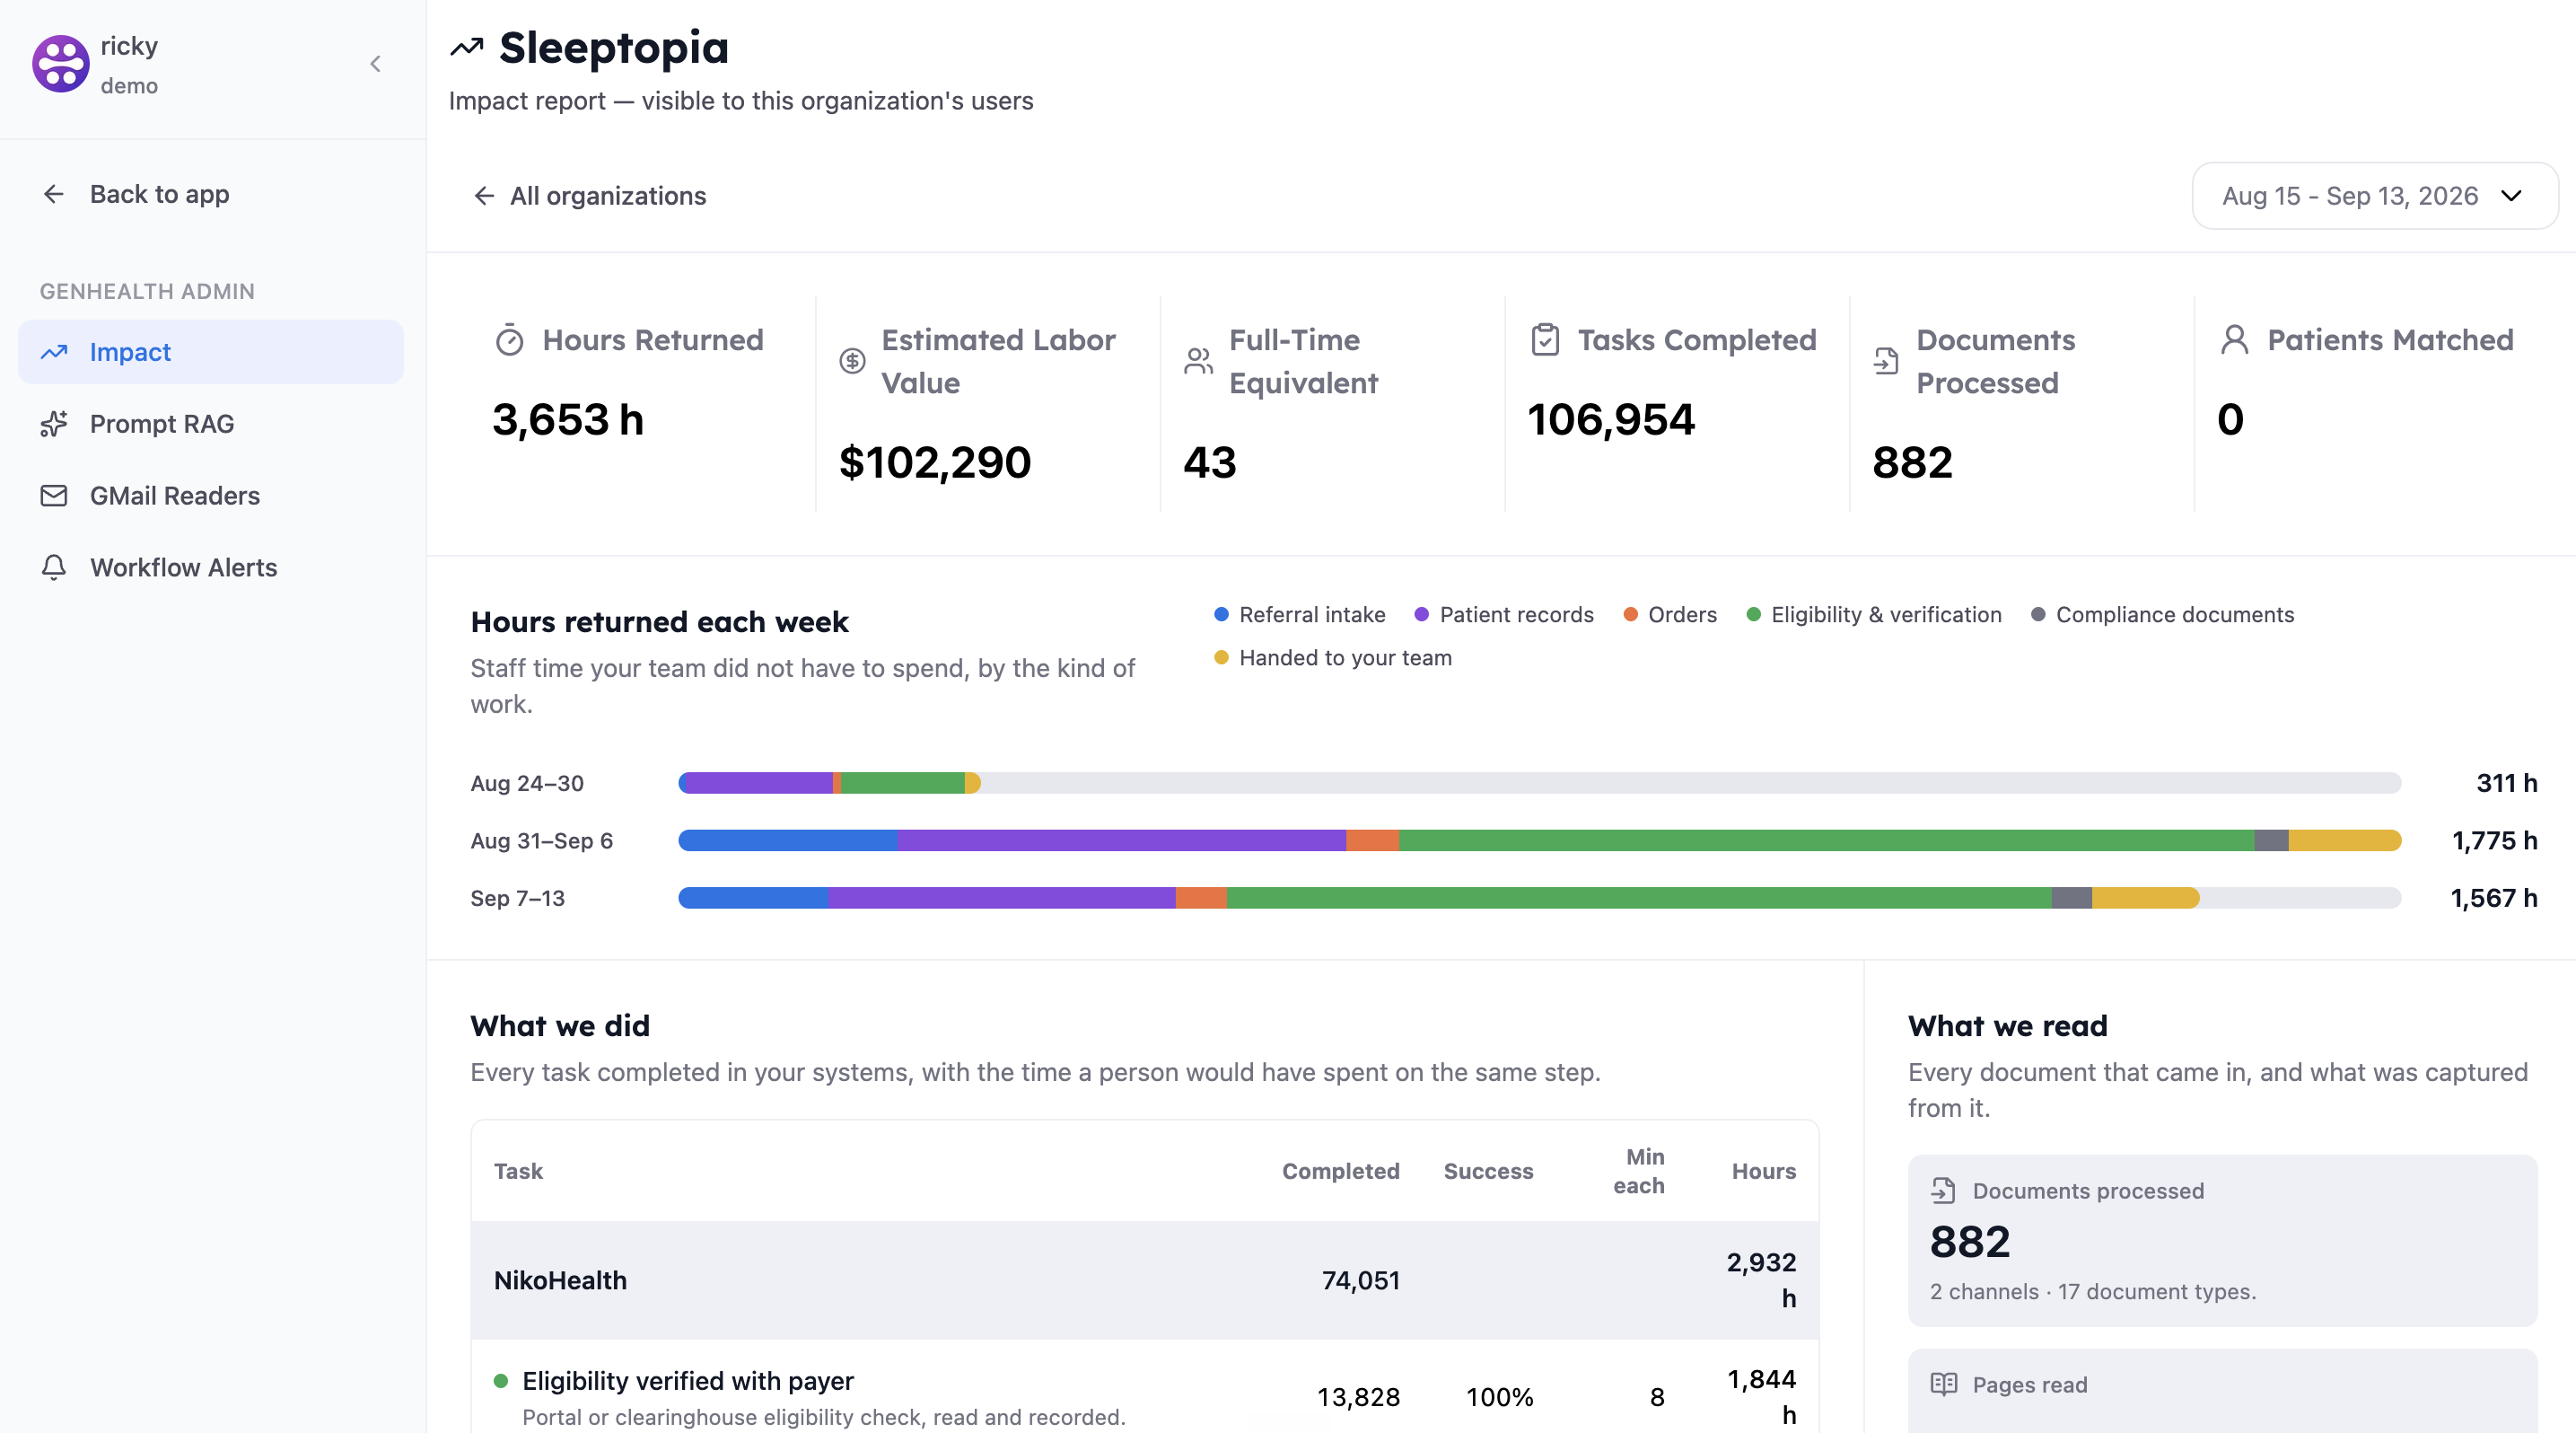The height and width of the screenshot is (1433, 2576).
Task: Click the people icon by Full-Time Equivalent
Action: [x=1198, y=361]
